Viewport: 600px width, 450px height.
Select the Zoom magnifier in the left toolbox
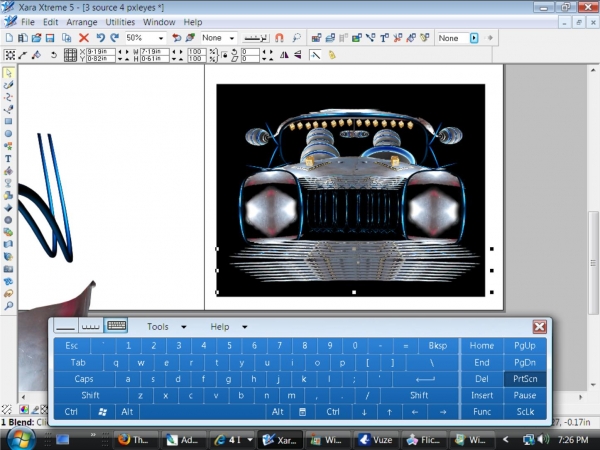(x=8, y=305)
